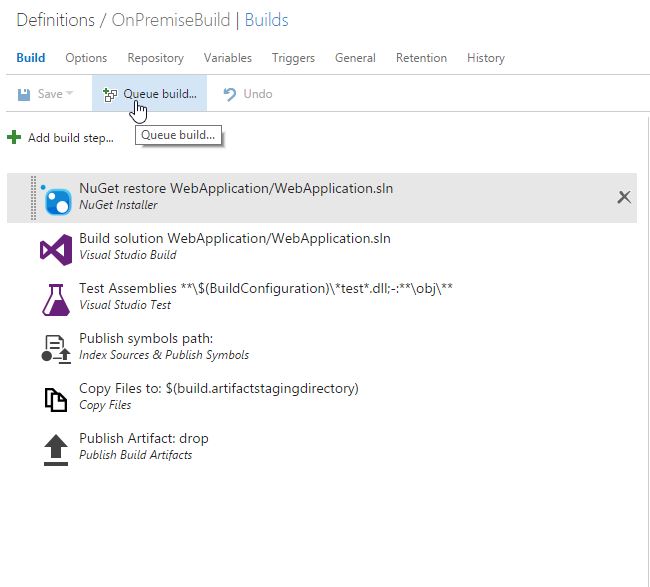This screenshot has height=587, width=650.
Task: Select 'NuGet restore WebApplication/WebApplication.sln' text
Action: tap(236, 188)
